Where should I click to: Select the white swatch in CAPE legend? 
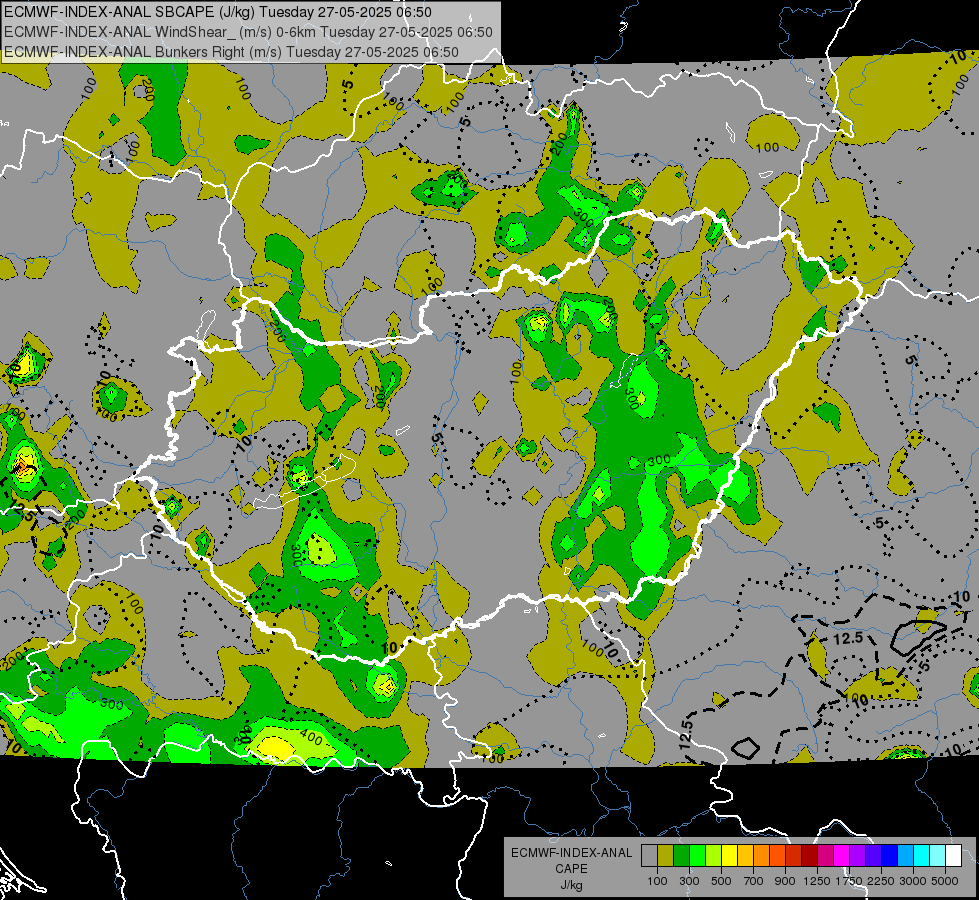click(953, 855)
